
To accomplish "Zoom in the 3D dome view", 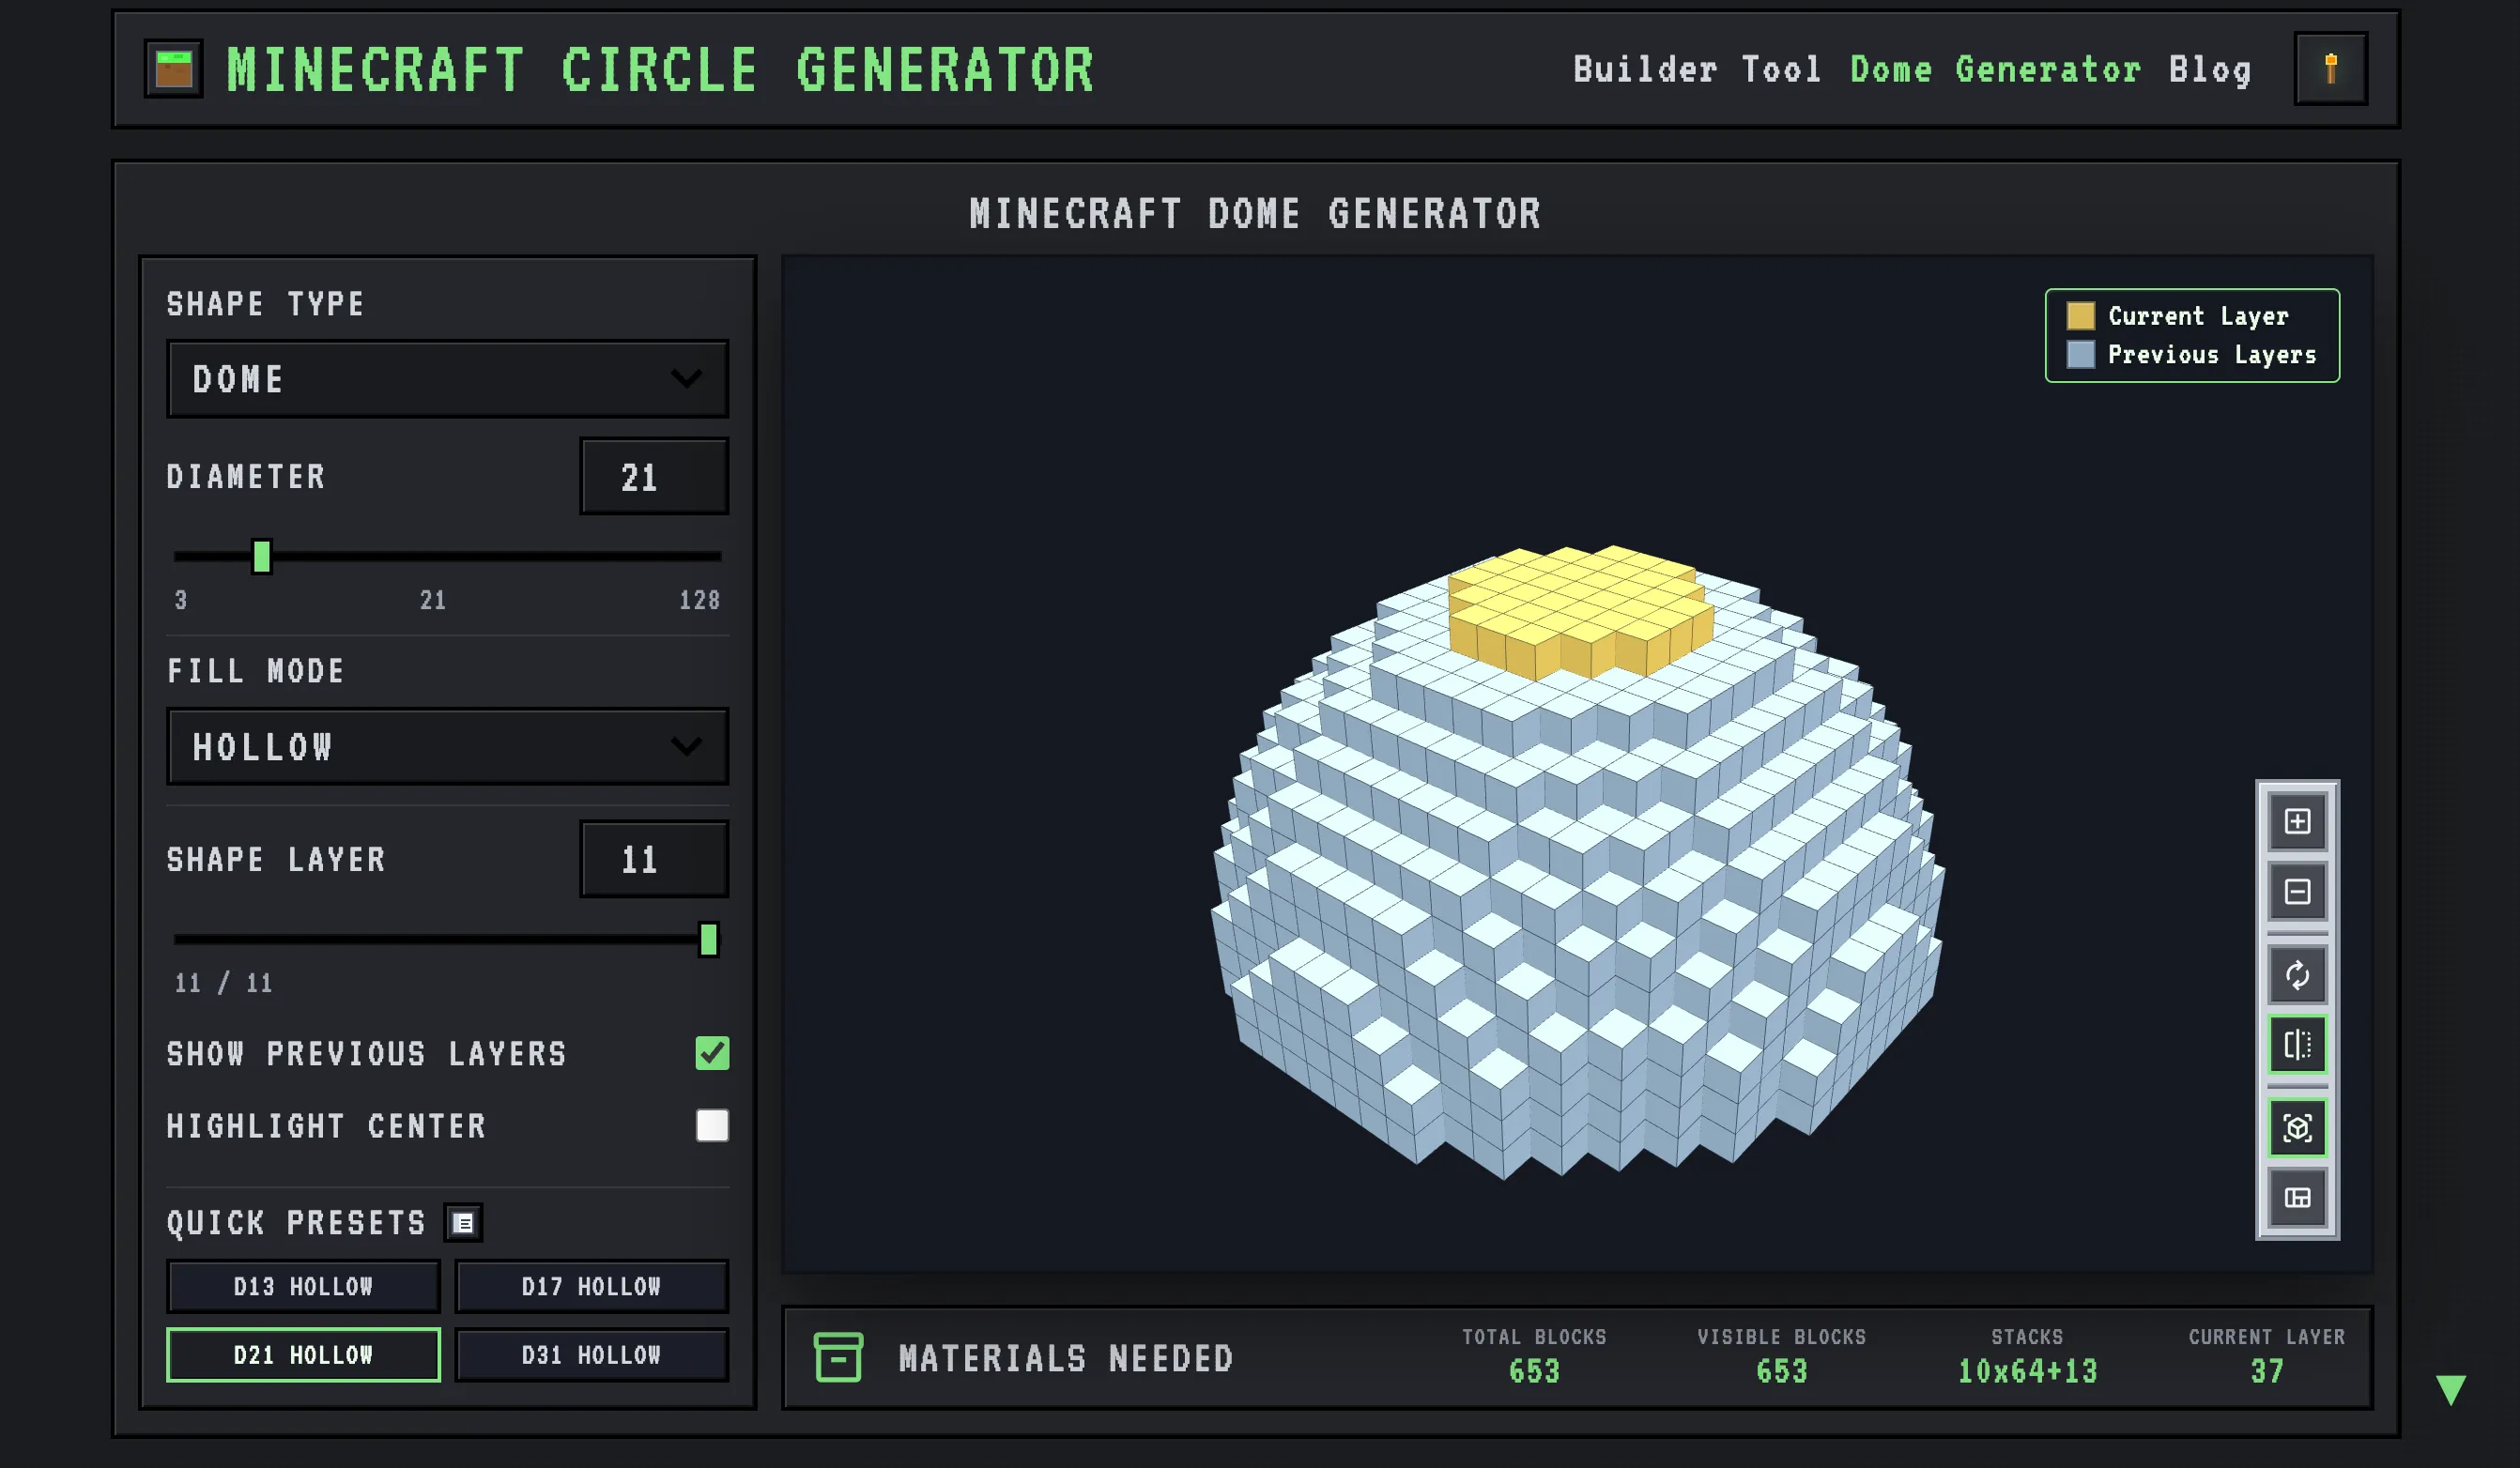I will 2297,822.
